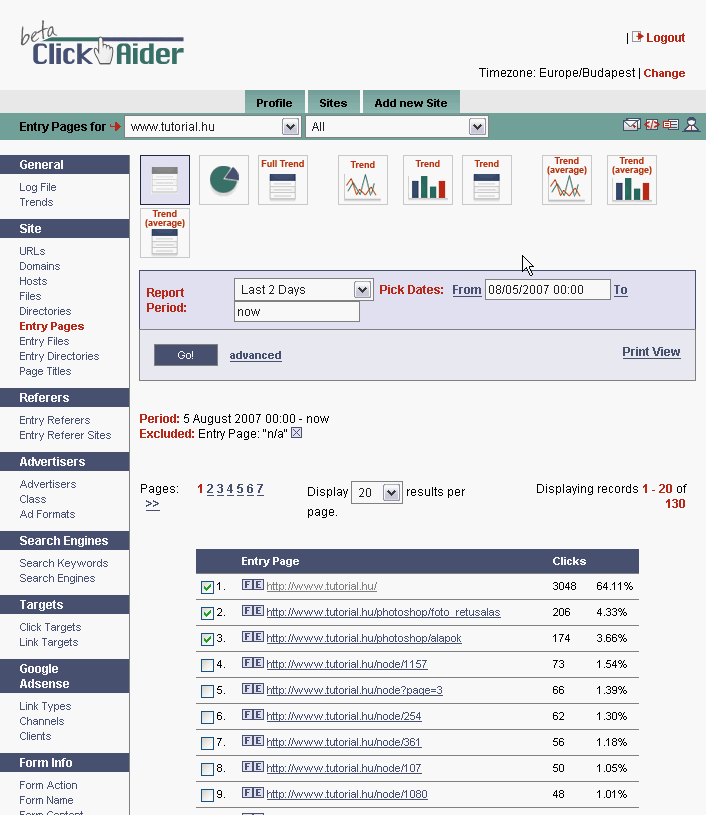The image size is (706, 815).
Task: Open the Trend line chart view
Action: tap(362, 180)
